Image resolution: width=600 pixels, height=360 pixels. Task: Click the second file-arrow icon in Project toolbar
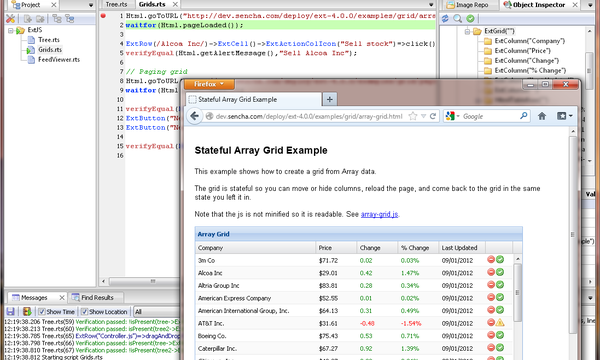pyautogui.click(x=40, y=18)
